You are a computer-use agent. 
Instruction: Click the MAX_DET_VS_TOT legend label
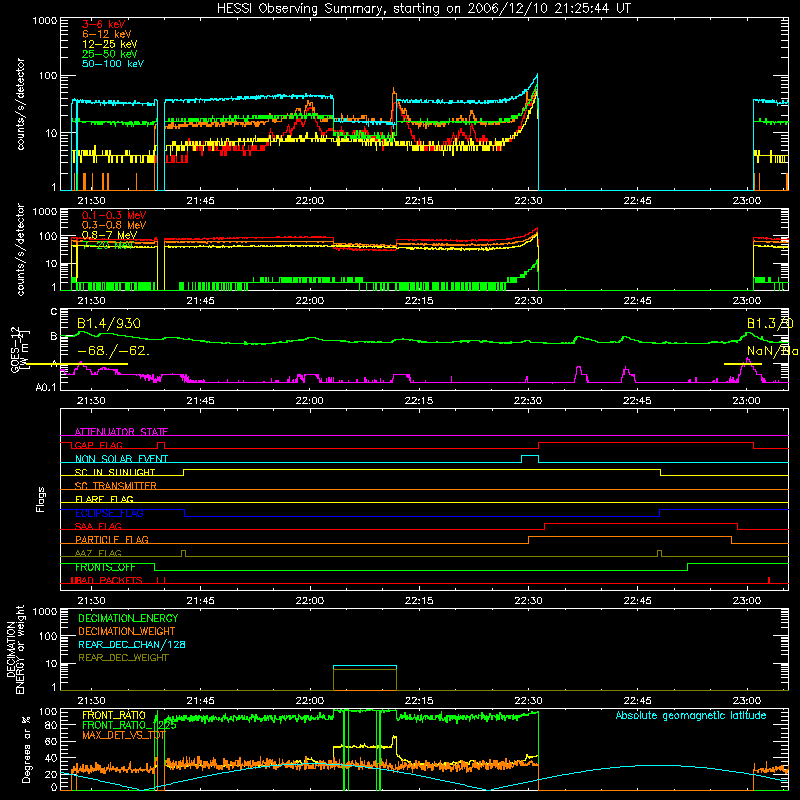123,736
